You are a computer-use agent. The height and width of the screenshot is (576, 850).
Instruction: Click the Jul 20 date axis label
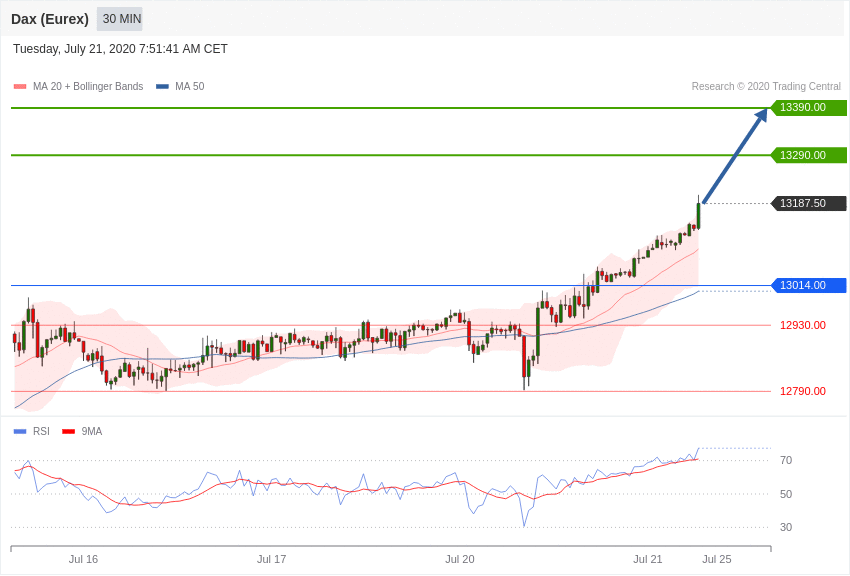[x=460, y=559]
